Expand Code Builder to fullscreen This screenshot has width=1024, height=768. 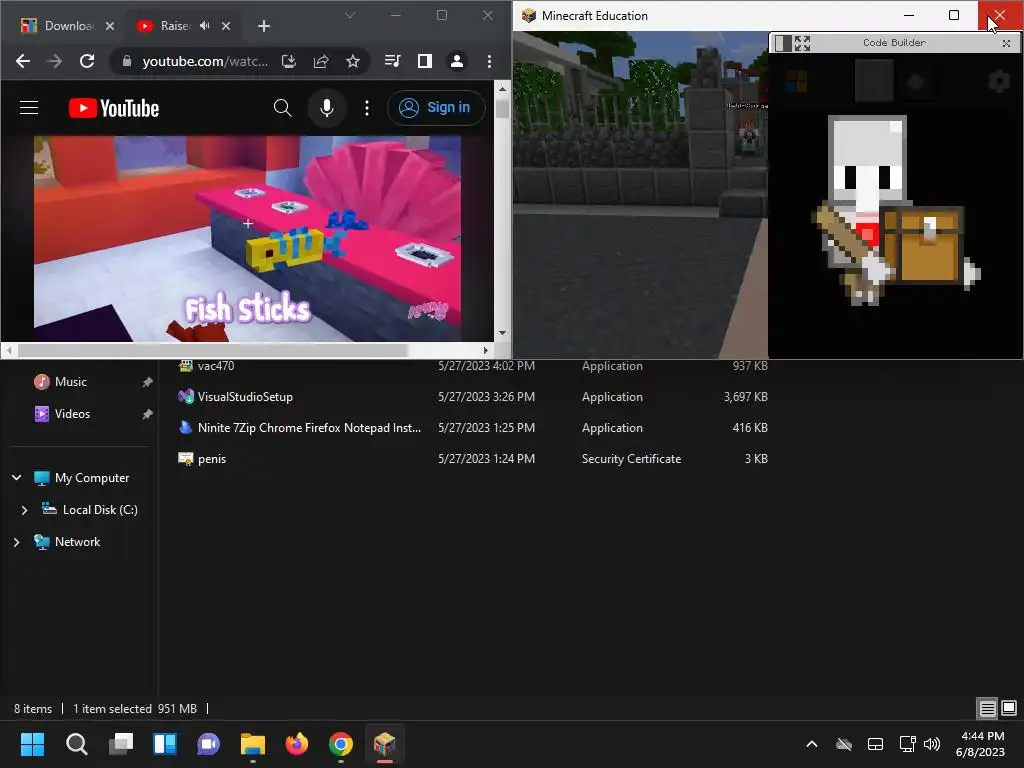click(803, 43)
